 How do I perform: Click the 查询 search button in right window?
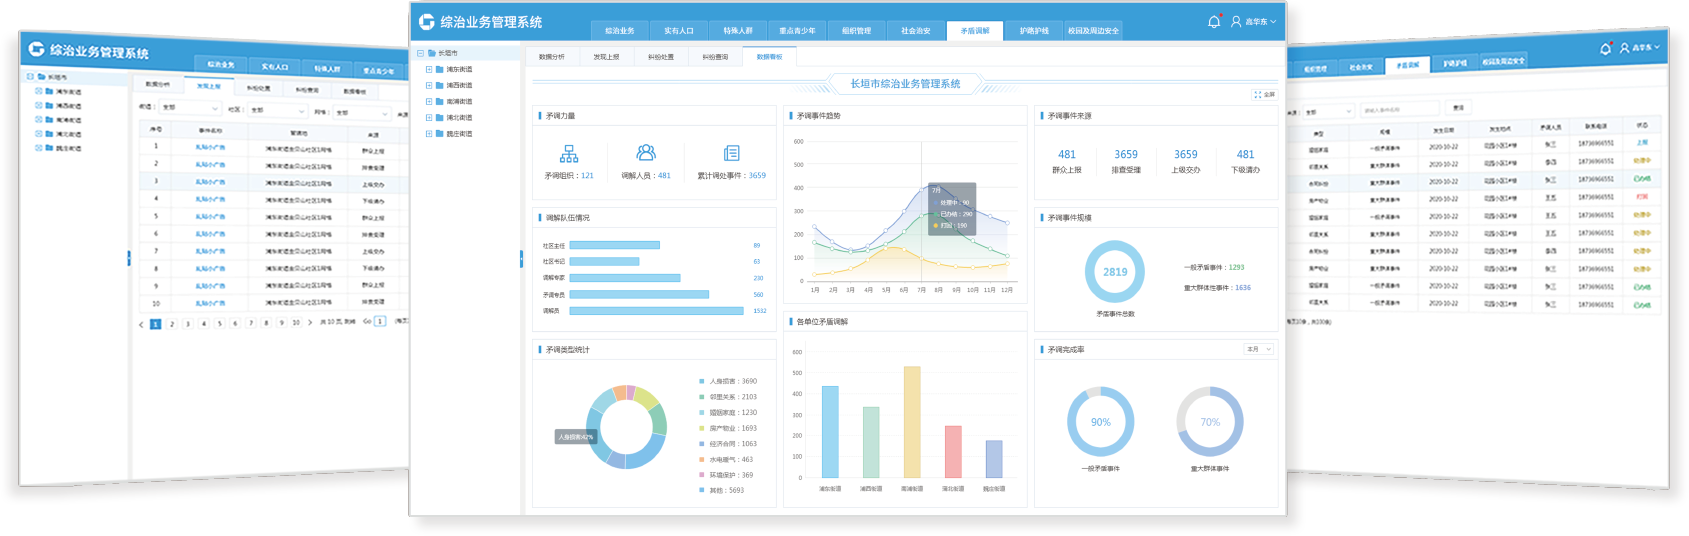point(1458,108)
